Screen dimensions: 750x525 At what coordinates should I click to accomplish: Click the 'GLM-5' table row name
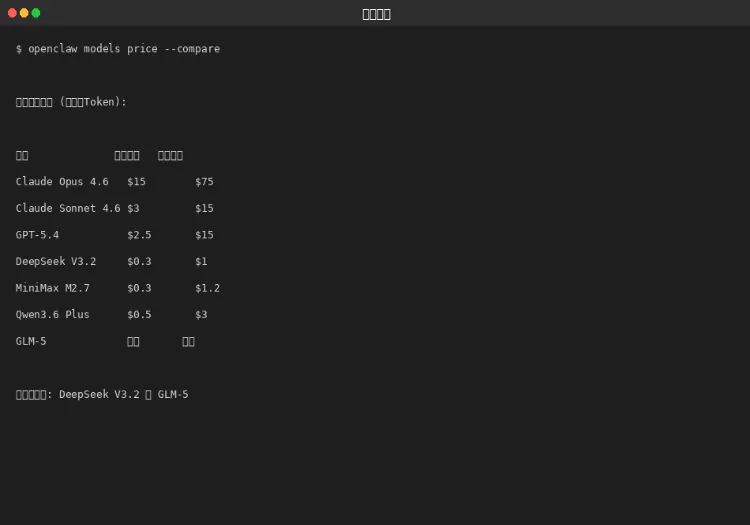click(x=31, y=341)
